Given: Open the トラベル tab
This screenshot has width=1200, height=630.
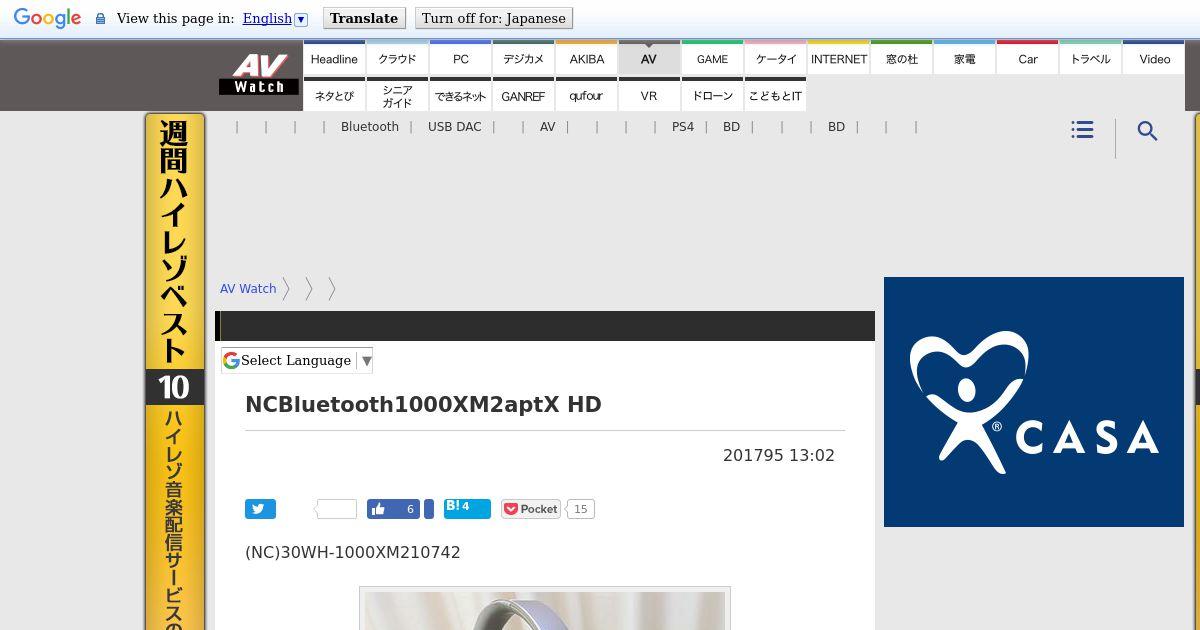Looking at the screenshot, I should pyautogui.click(x=1091, y=58).
